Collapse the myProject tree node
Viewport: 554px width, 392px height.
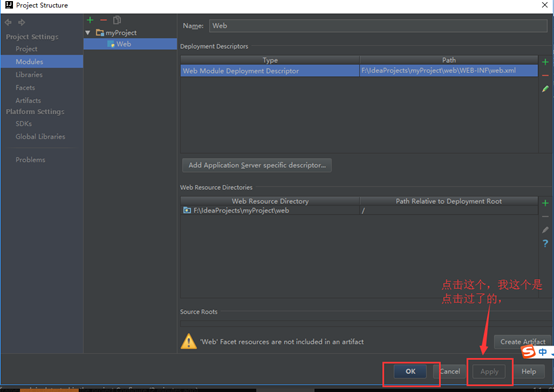88,33
